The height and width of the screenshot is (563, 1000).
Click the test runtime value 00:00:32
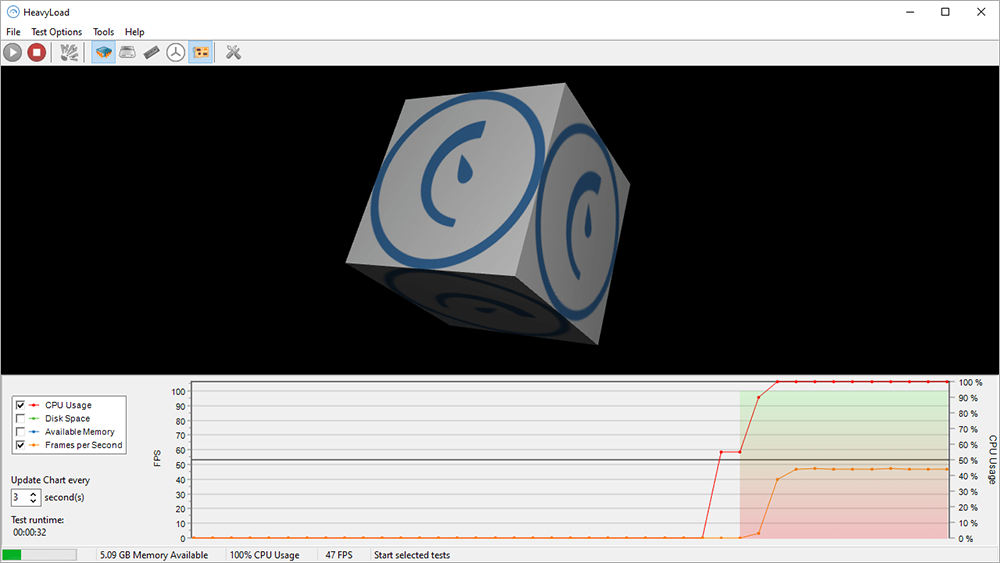(29, 532)
